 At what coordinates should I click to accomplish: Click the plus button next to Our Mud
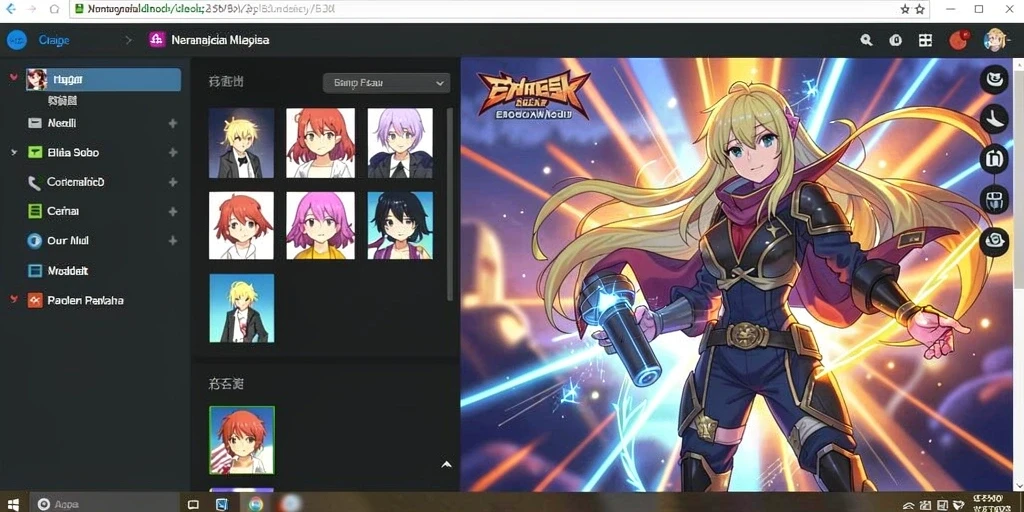click(173, 240)
